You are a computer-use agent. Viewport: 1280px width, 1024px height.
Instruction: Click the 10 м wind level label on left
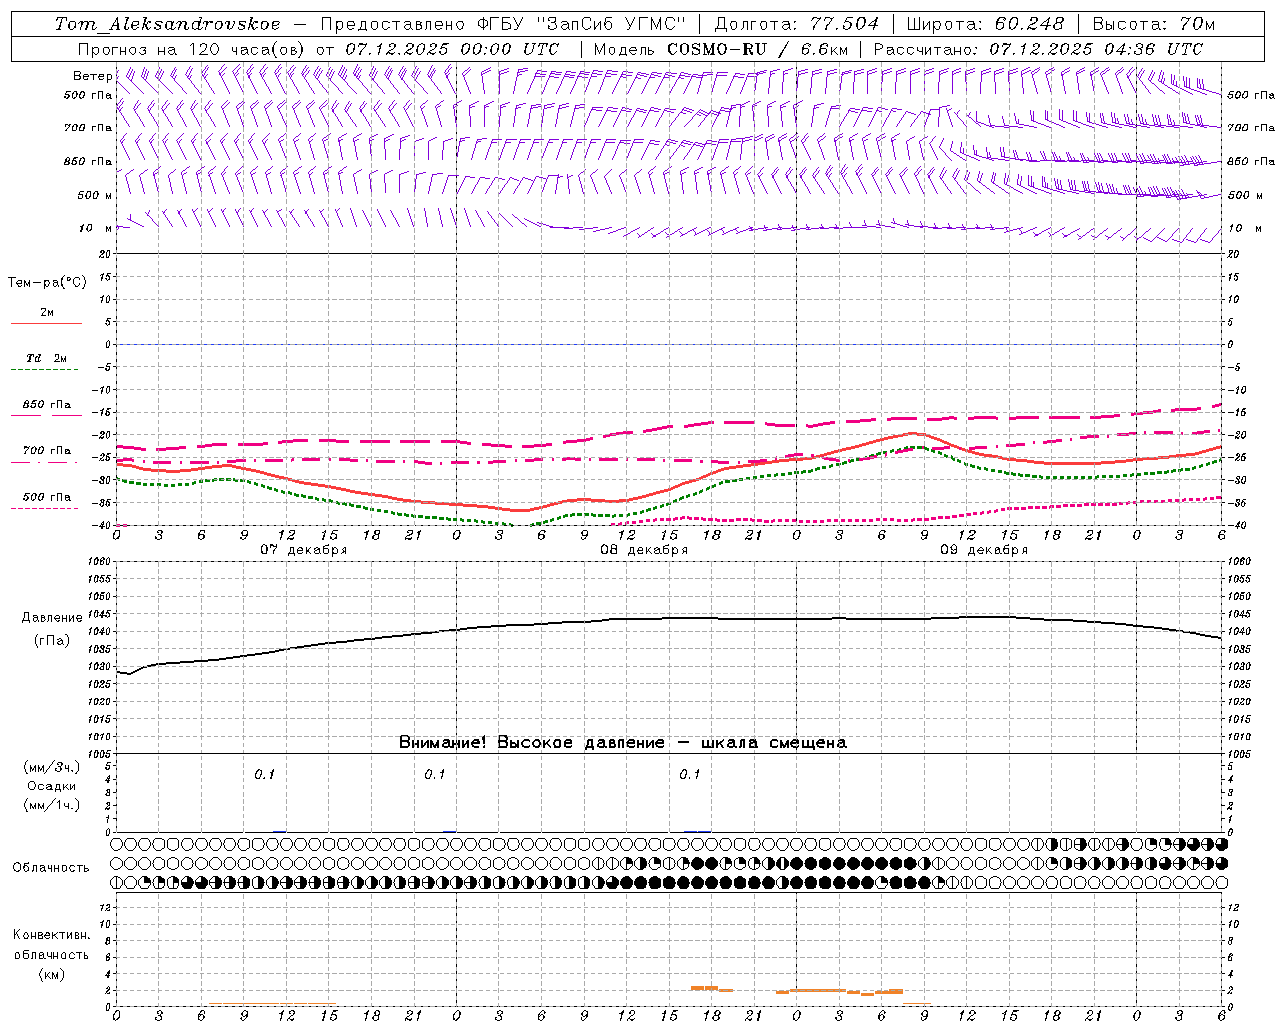tap(96, 228)
